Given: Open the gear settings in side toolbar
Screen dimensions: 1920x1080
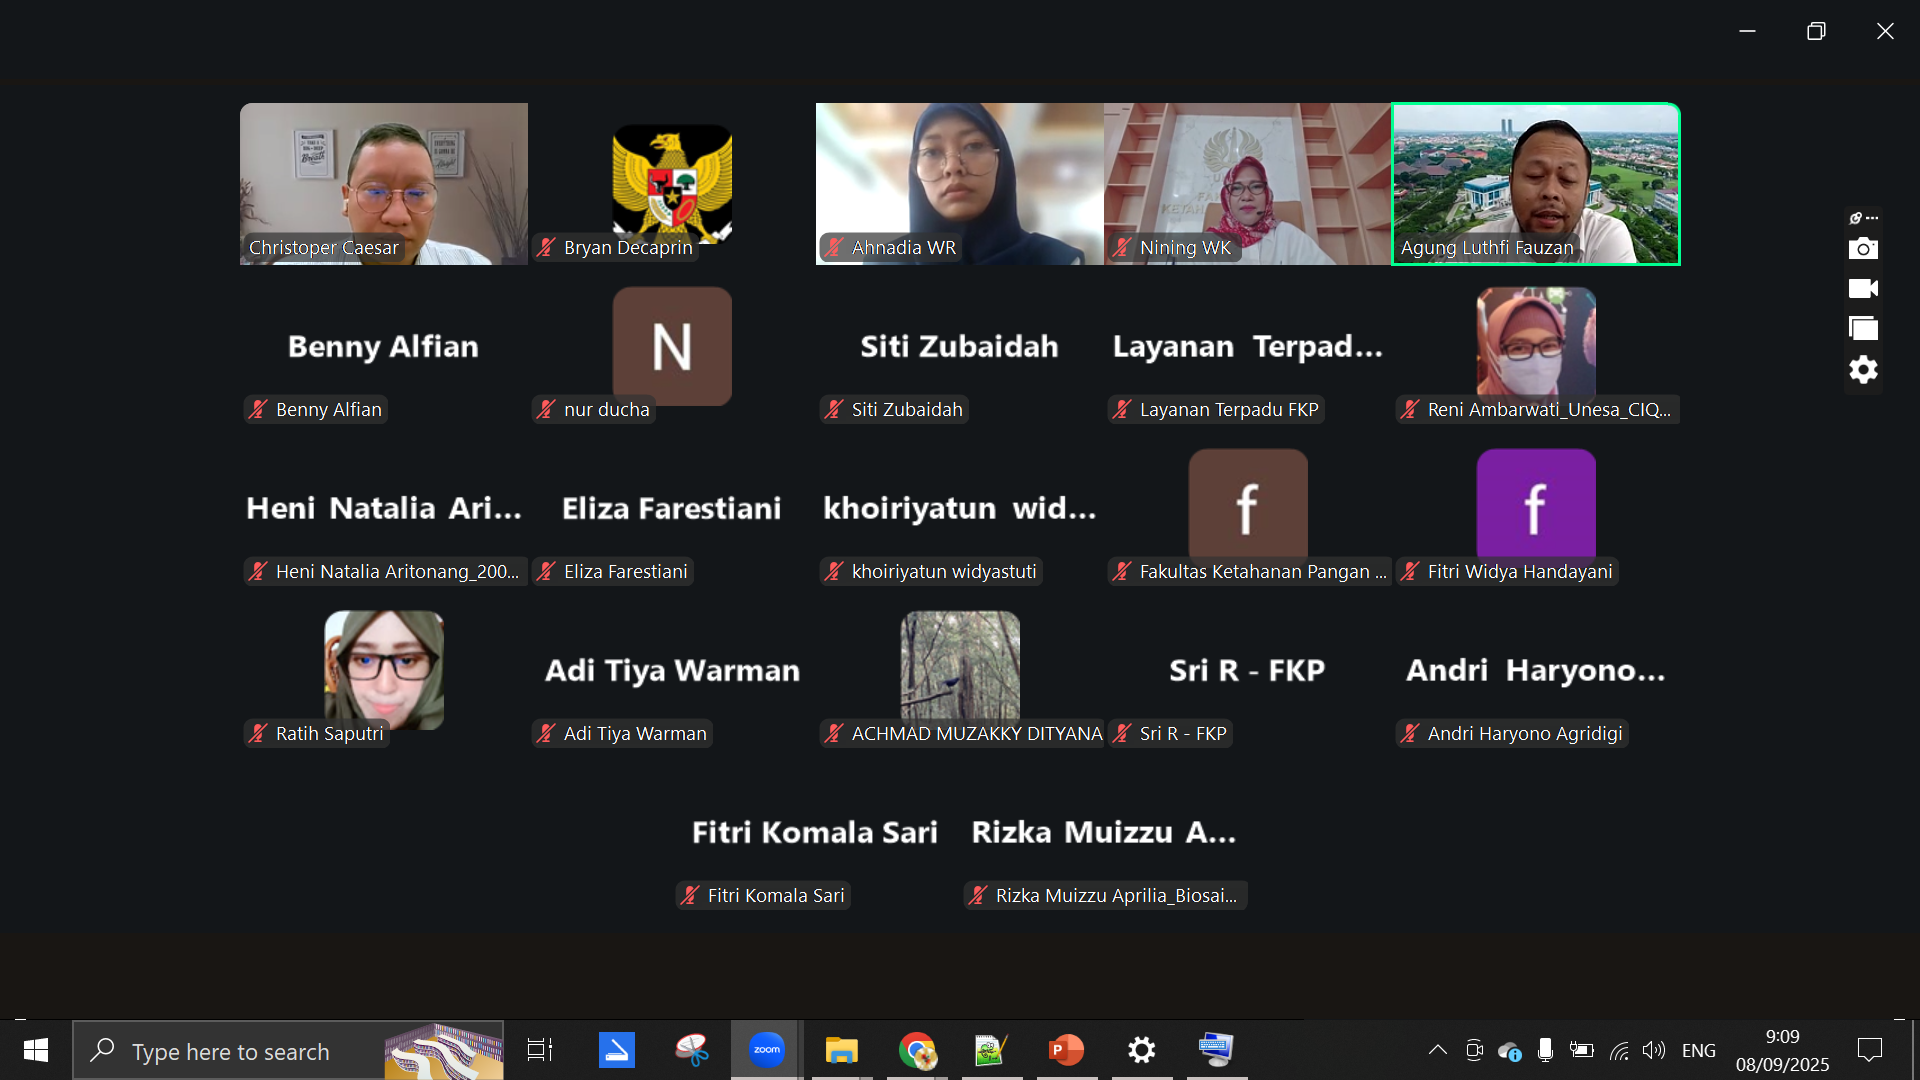Looking at the screenshot, I should point(1863,370).
